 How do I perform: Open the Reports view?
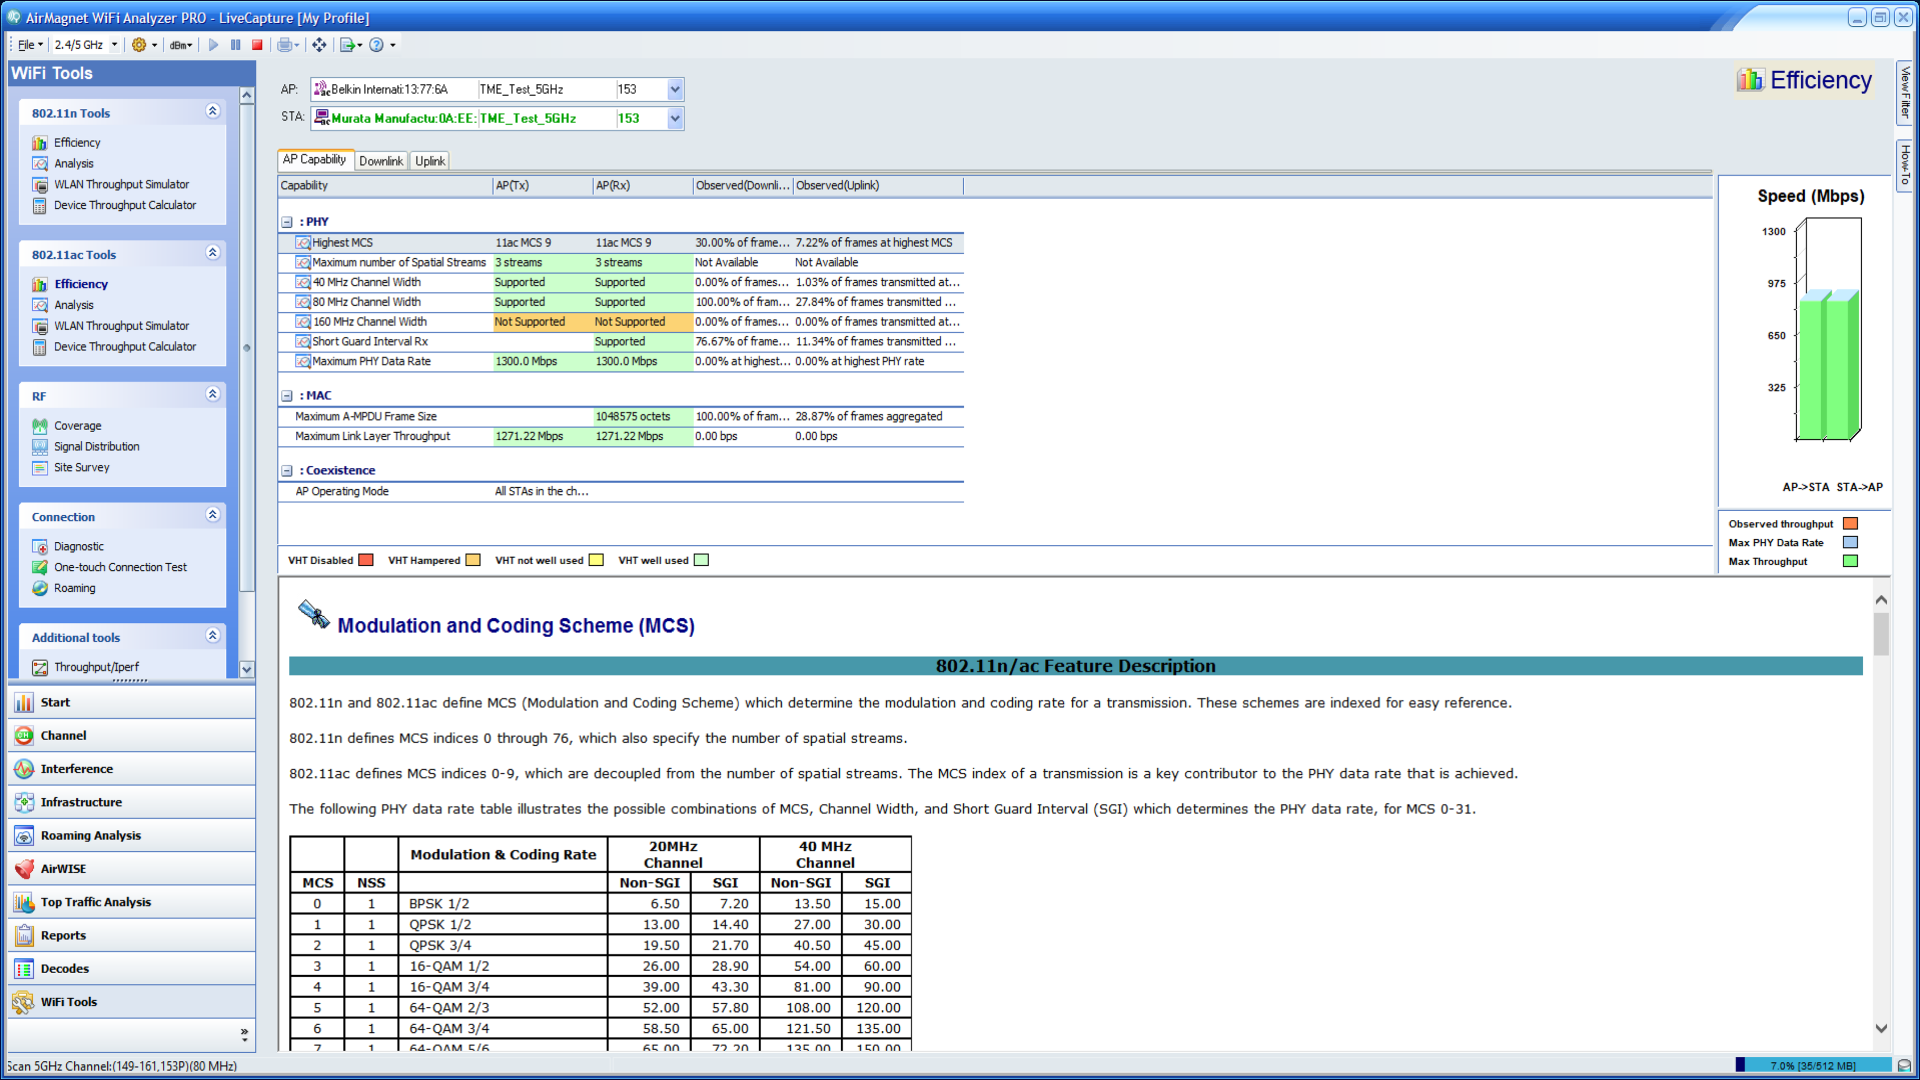click(x=65, y=935)
